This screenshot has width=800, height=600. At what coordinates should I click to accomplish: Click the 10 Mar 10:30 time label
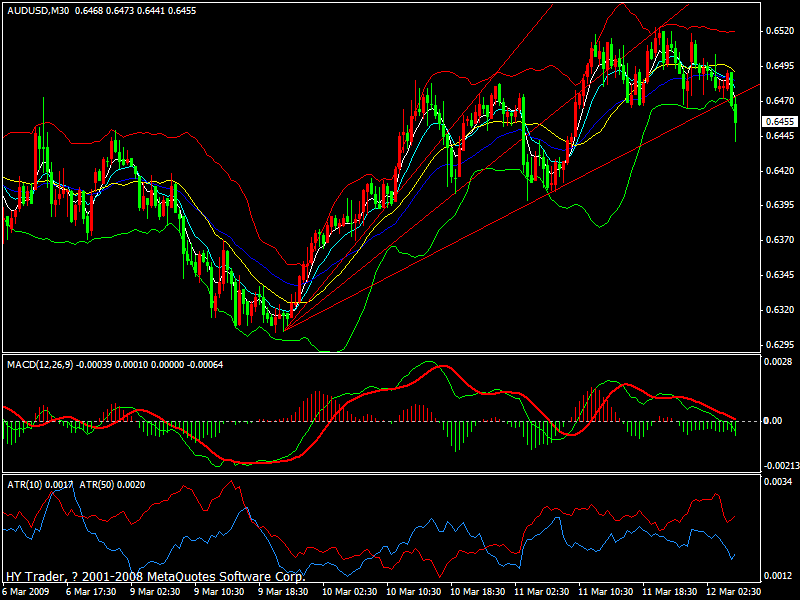click(x=413, y=592)
